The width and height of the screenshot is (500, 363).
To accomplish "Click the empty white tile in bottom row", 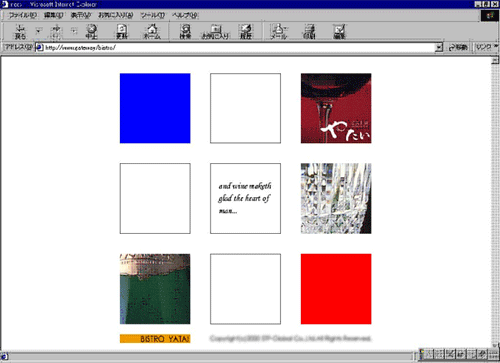I will pos(245,289).
